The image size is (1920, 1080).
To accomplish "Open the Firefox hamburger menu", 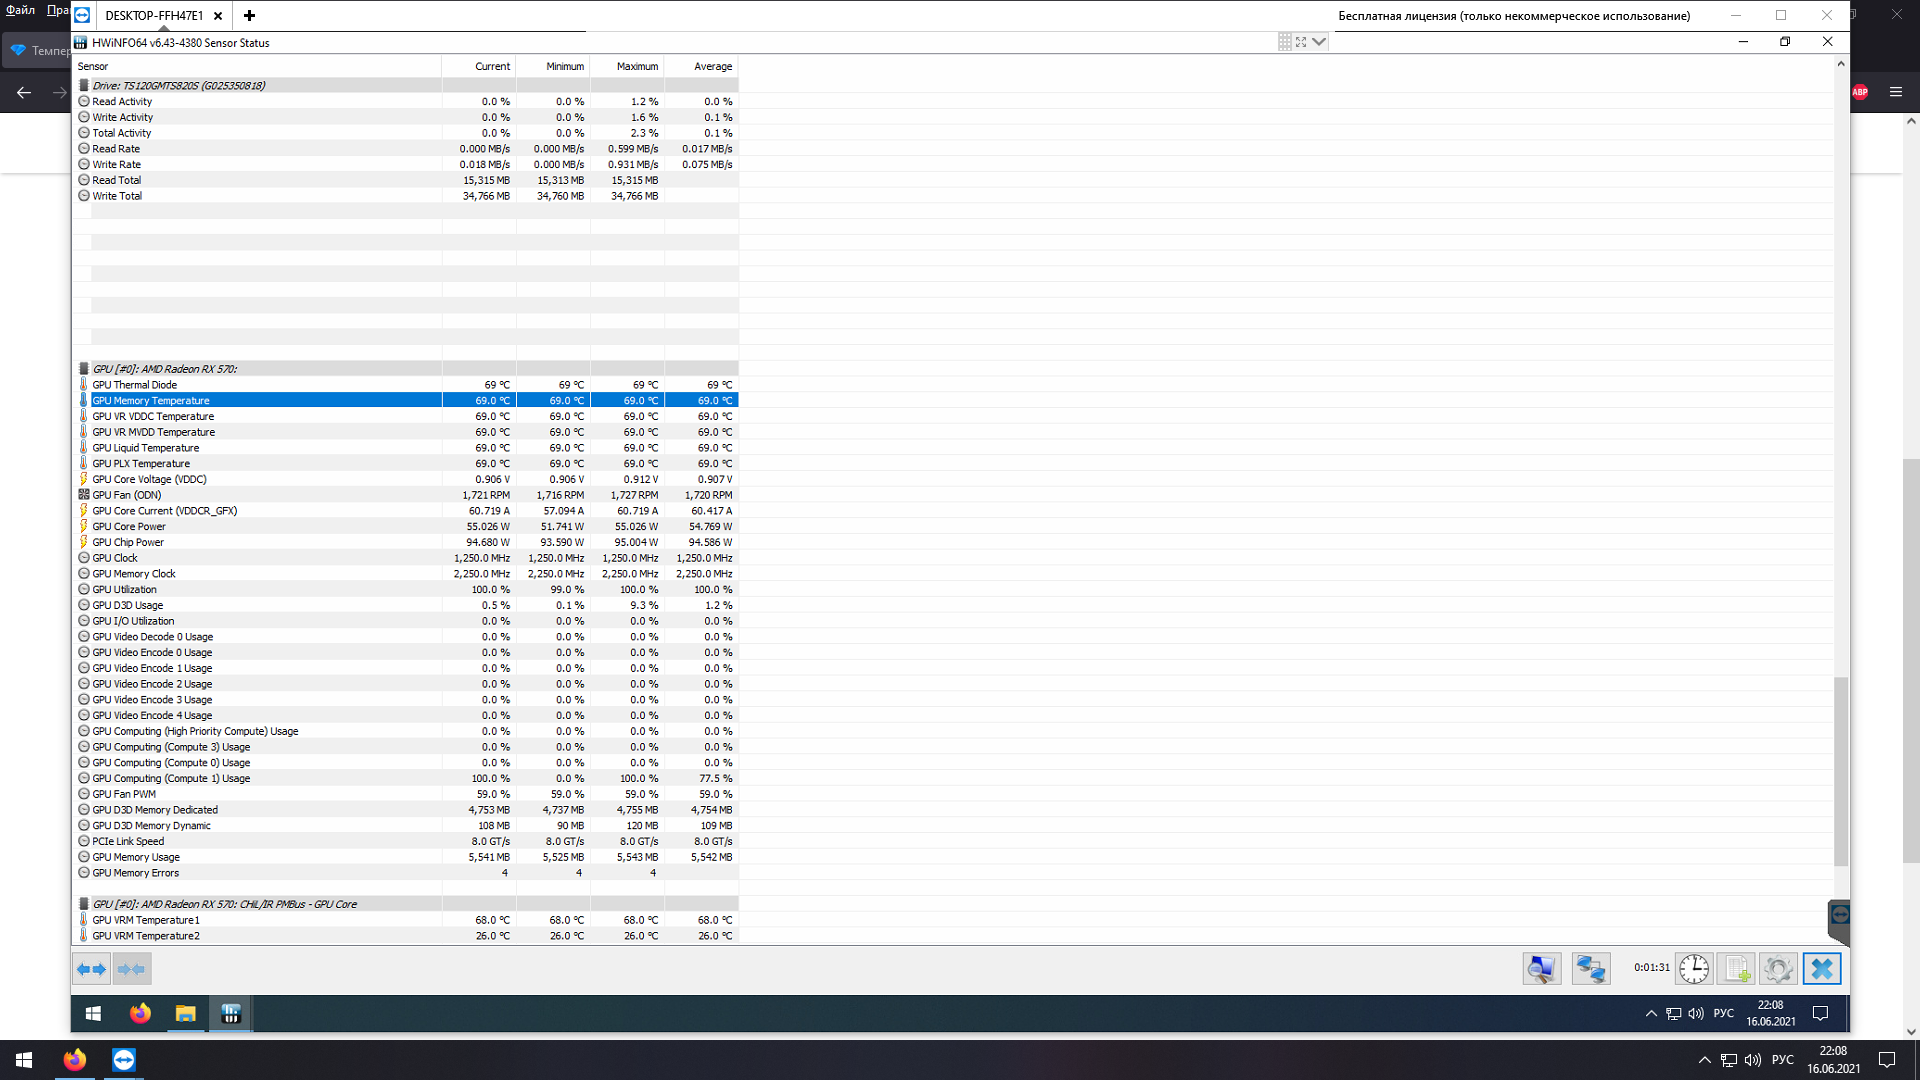I will point(1896,92).
